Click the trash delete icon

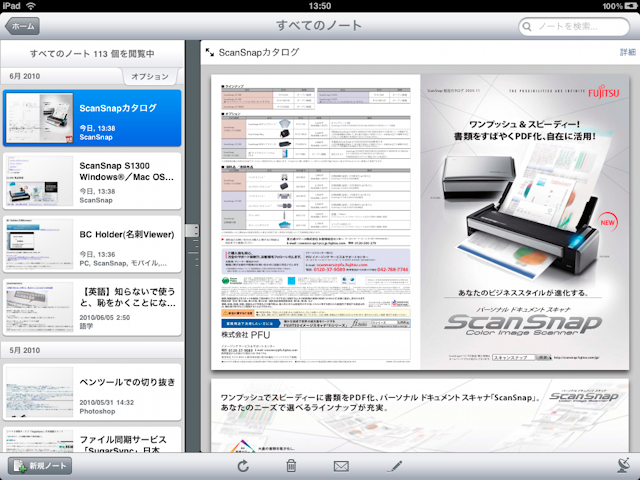pyautogui.click(x=291, y=466)
